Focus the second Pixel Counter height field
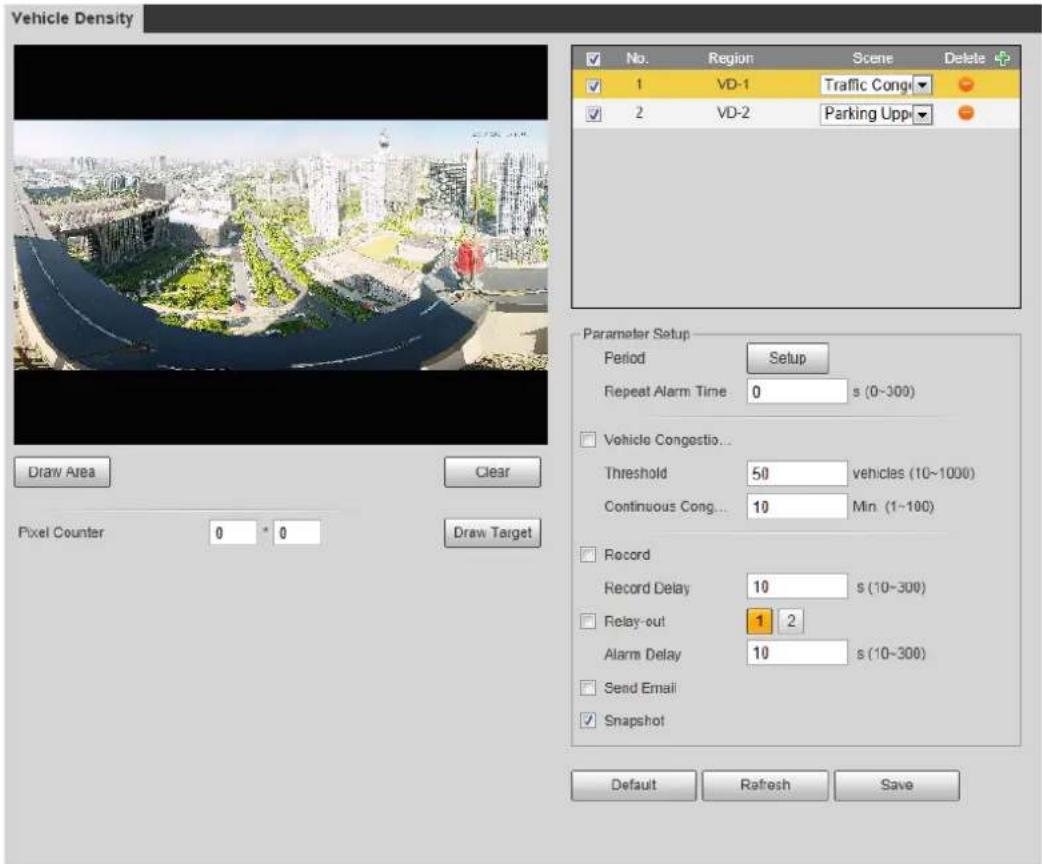The width and height of the screenshot is (1042, 864). (297, 532)
